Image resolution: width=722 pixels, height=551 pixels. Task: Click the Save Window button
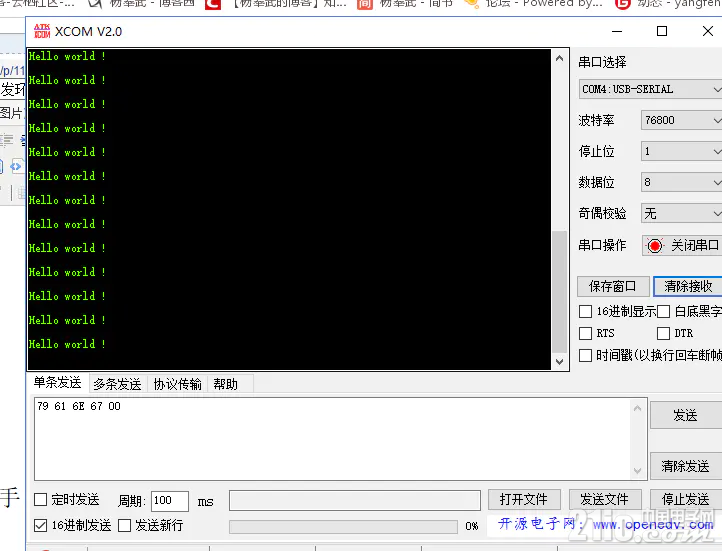613,286
